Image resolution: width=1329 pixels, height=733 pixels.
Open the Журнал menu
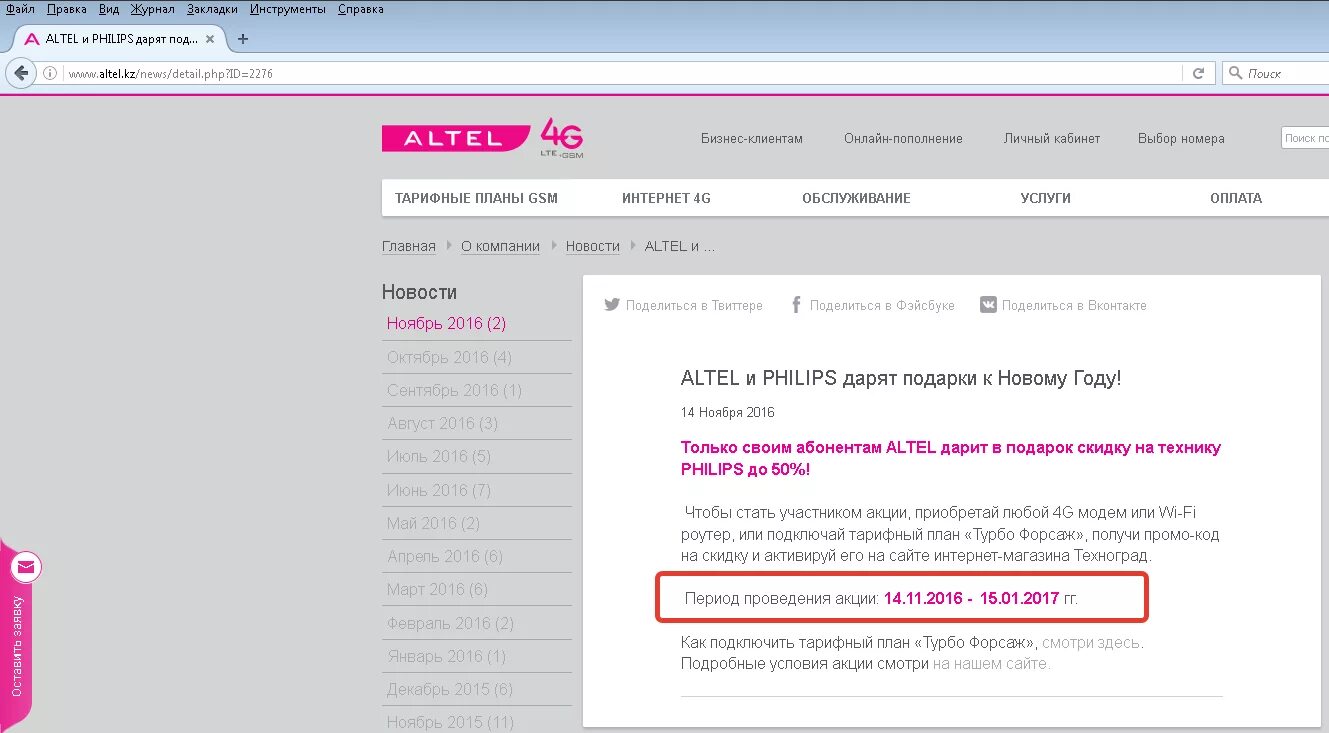(x=152, y=9)
